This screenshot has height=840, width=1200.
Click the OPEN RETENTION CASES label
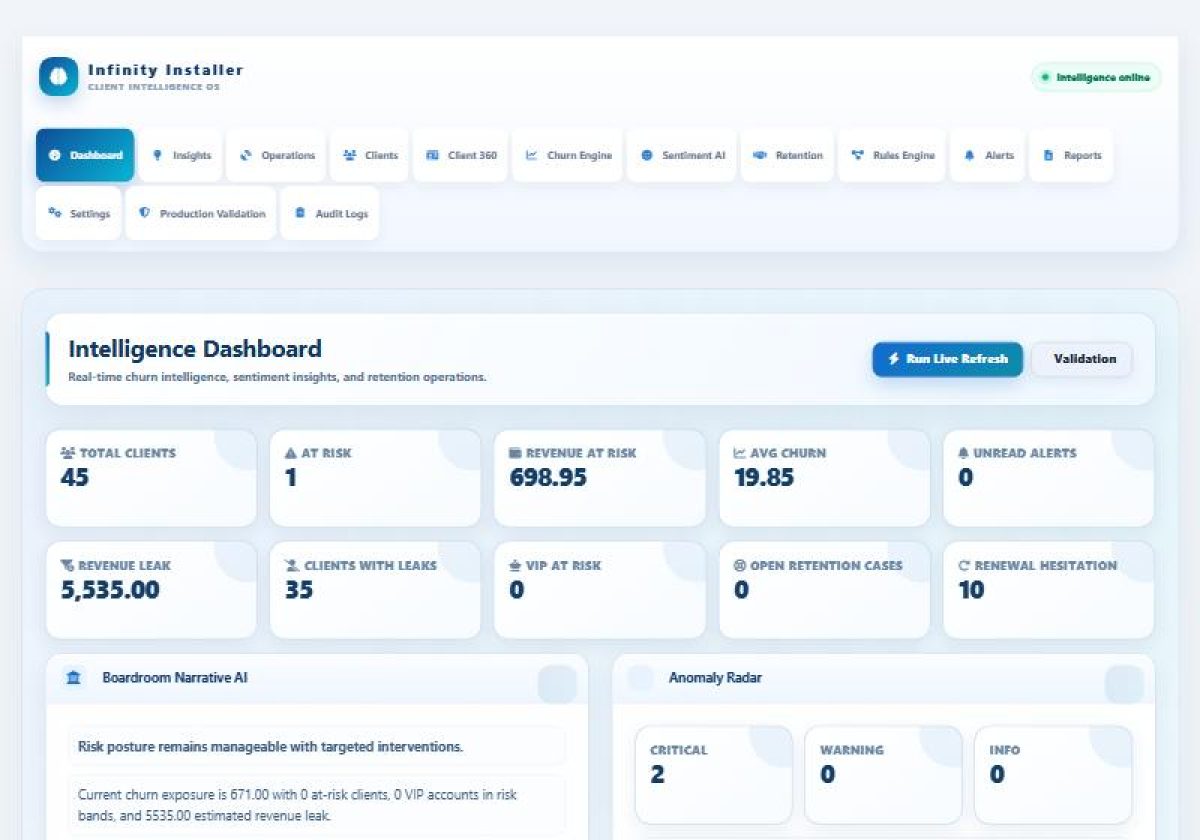(x=826, y=565)
